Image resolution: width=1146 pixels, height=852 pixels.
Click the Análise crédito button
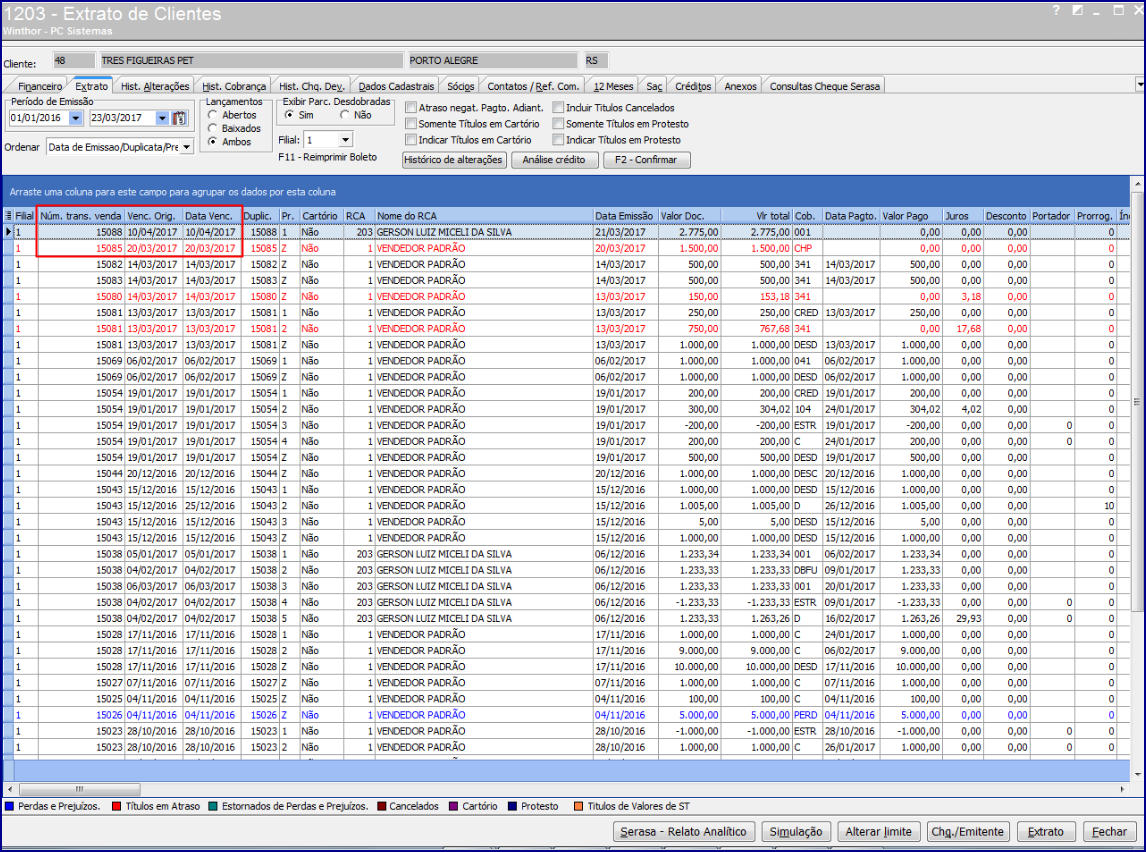[x=554, y=159]
